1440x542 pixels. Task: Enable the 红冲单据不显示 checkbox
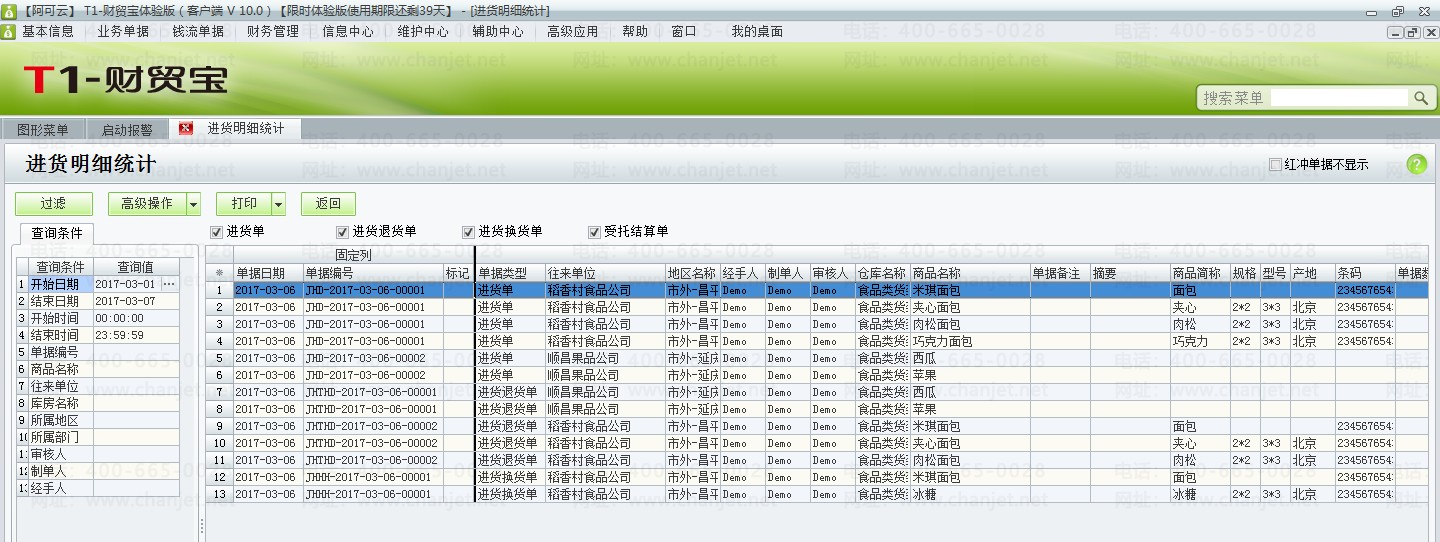(x=1275, y=165)
